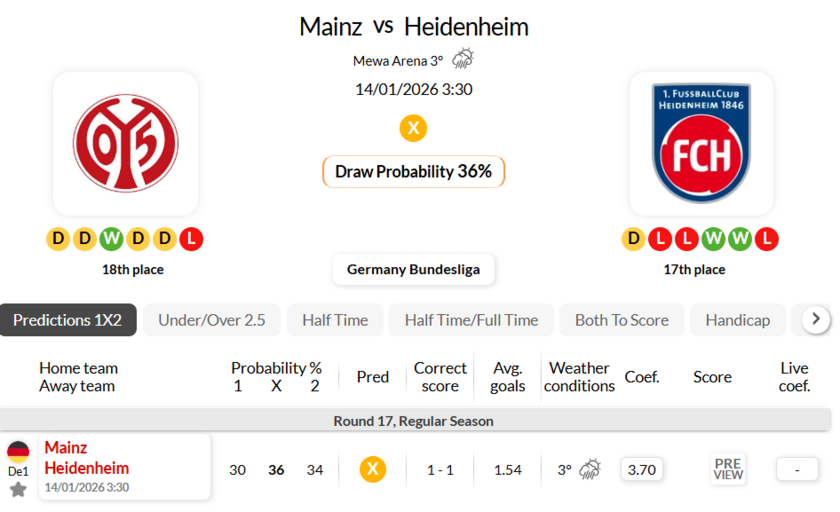
Task: Click Mainz's green W form badge
Action: 111,239
